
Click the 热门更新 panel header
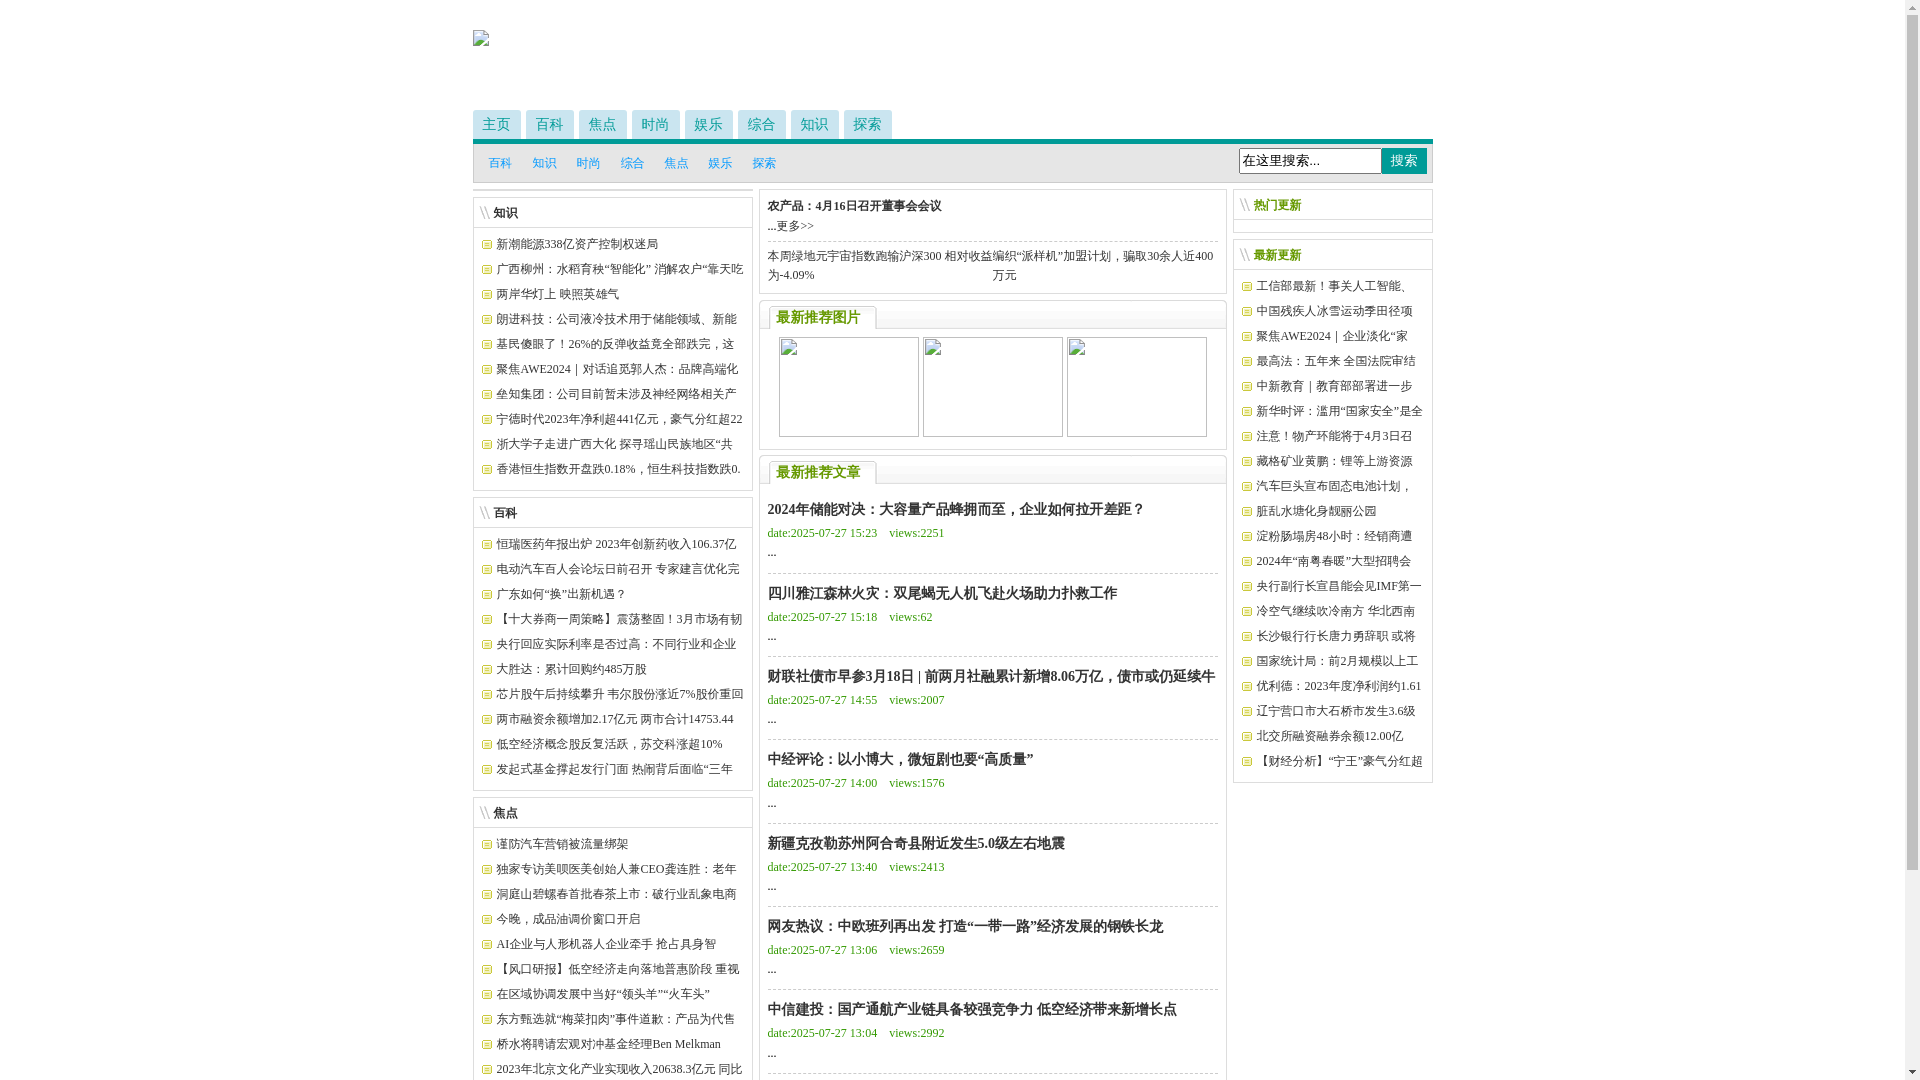1277,205
